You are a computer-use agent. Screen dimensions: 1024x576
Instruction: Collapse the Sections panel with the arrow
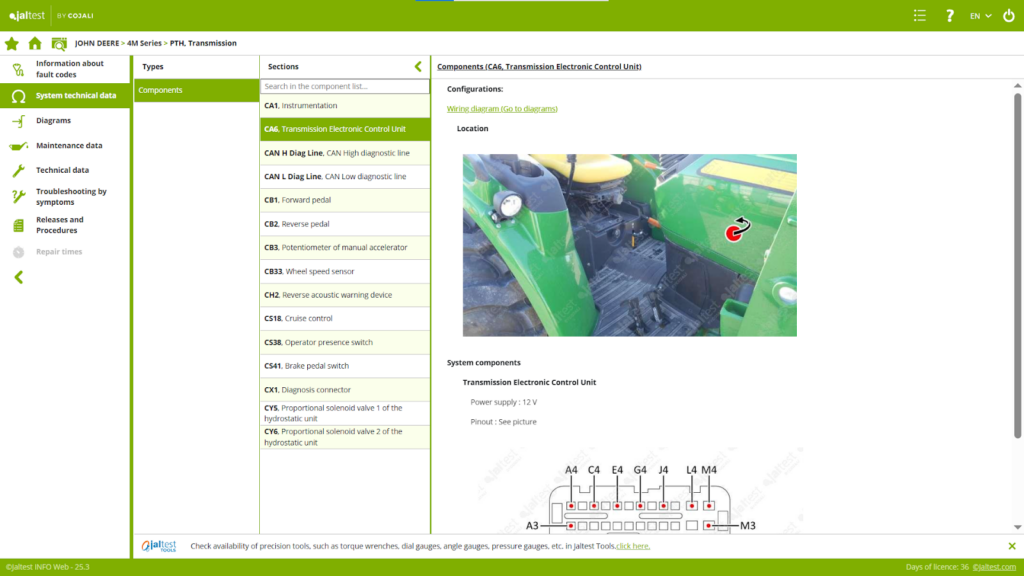418,67
